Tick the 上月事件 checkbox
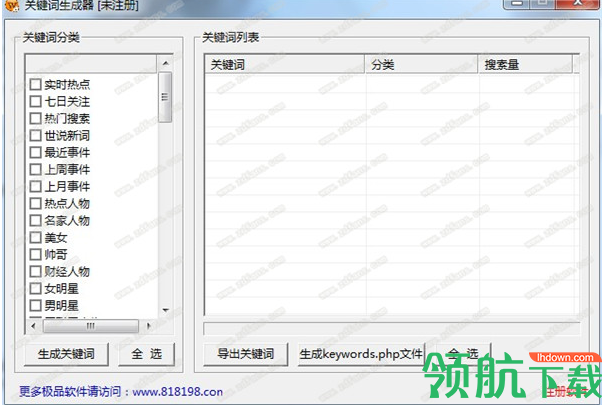602x405 pixels. (35, 187)
